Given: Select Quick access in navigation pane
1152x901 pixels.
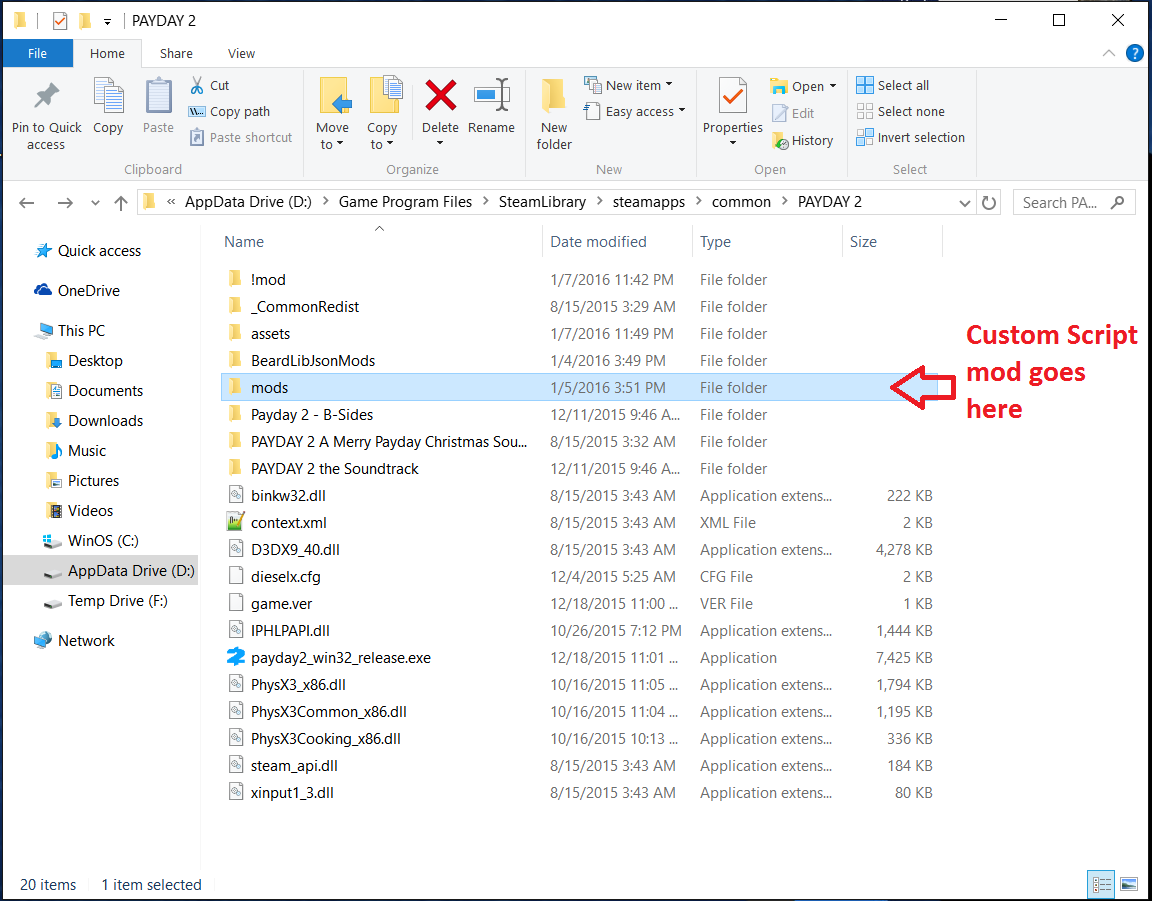Looking at the screenshot, I should tap(88, 251).
